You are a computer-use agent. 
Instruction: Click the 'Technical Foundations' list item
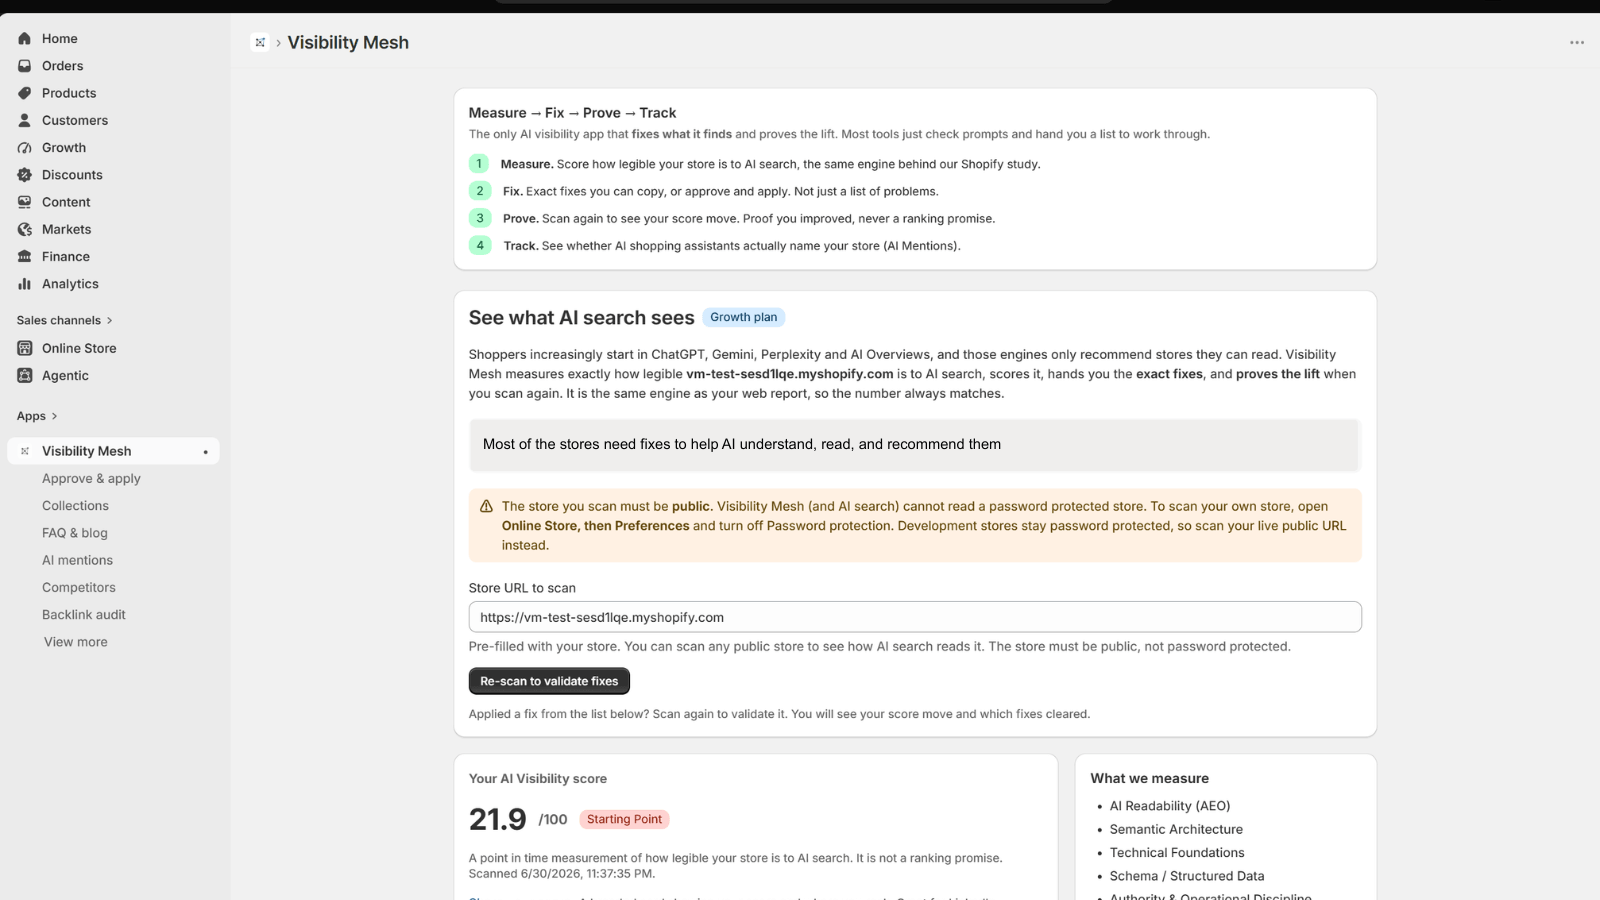[x=1177, y=853]
